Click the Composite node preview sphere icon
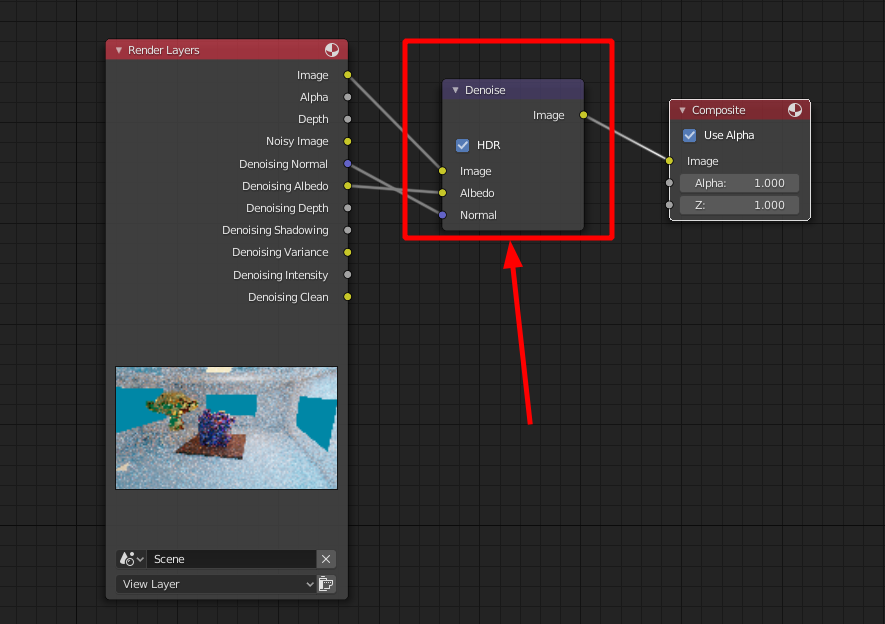 point(795,110)
